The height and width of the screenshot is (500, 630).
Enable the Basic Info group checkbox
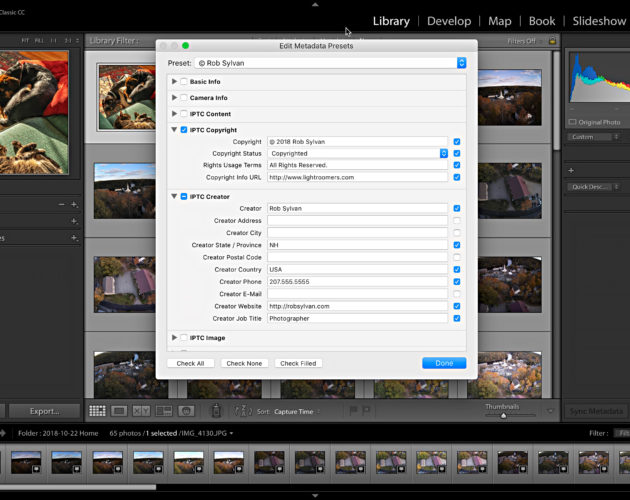point(184,82)
